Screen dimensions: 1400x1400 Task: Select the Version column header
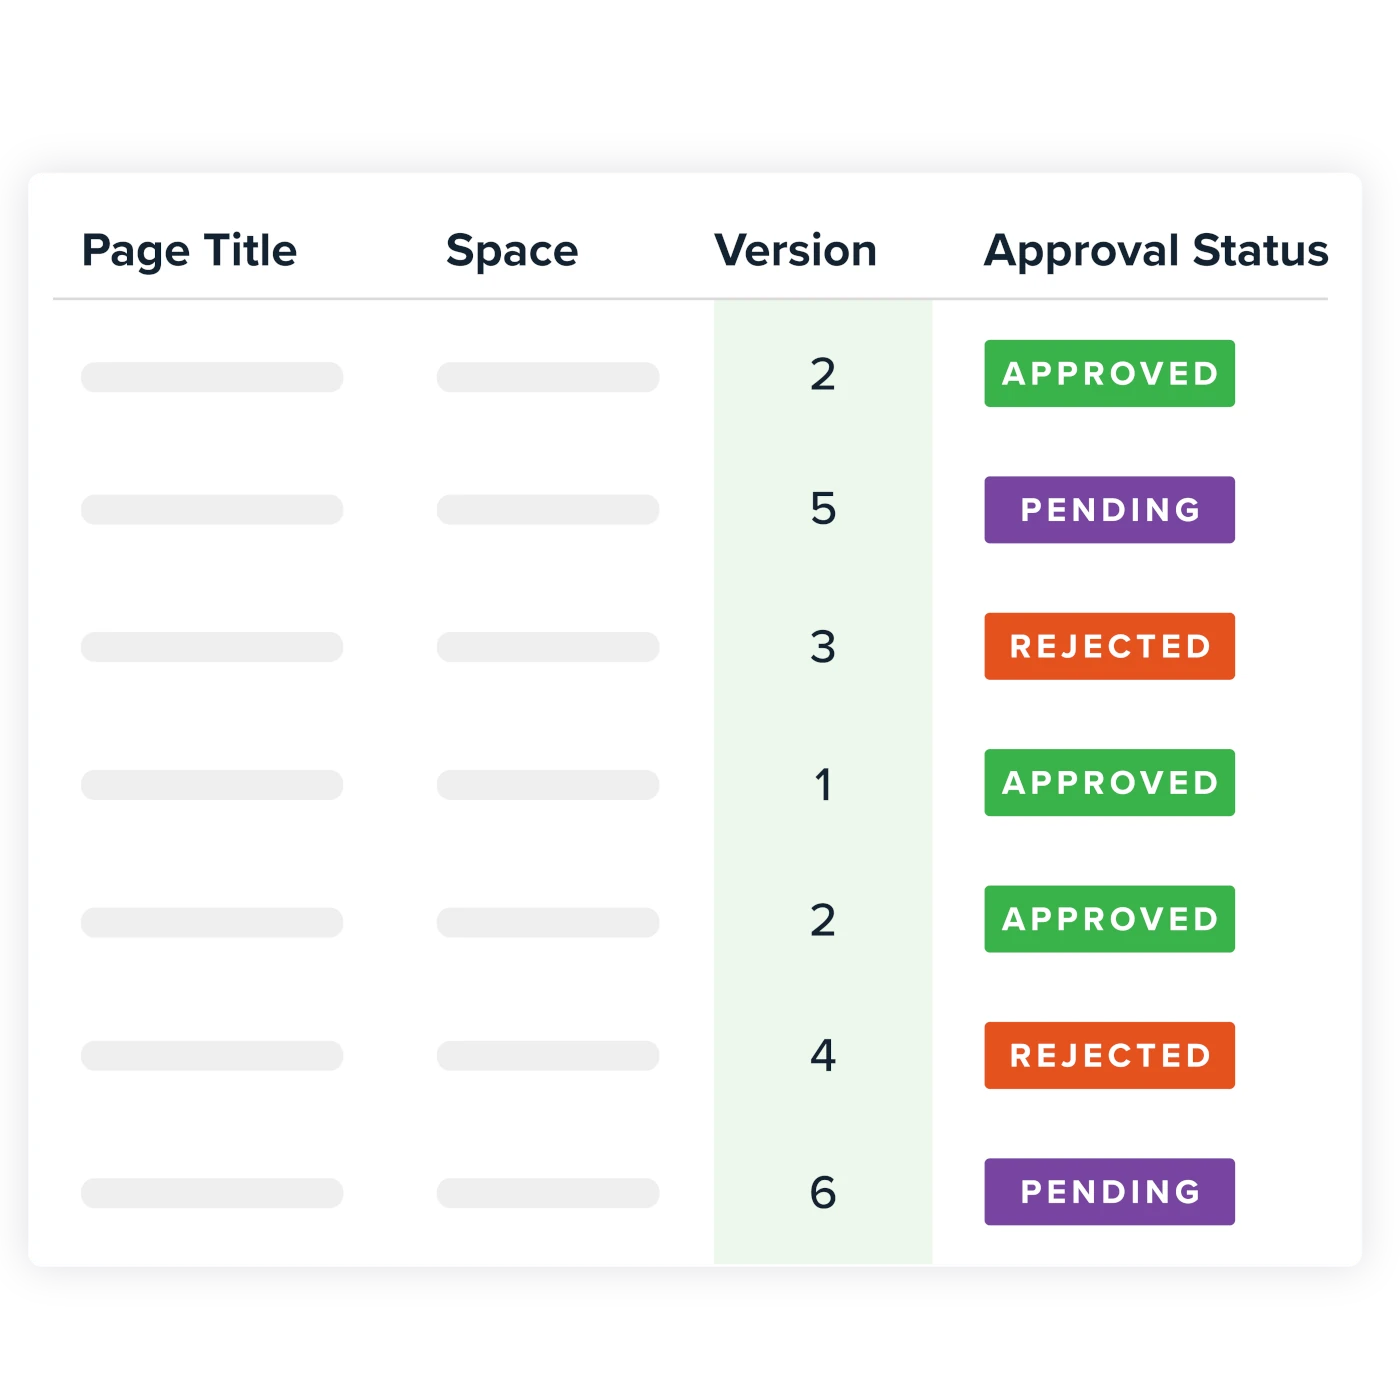coord(795,250)
